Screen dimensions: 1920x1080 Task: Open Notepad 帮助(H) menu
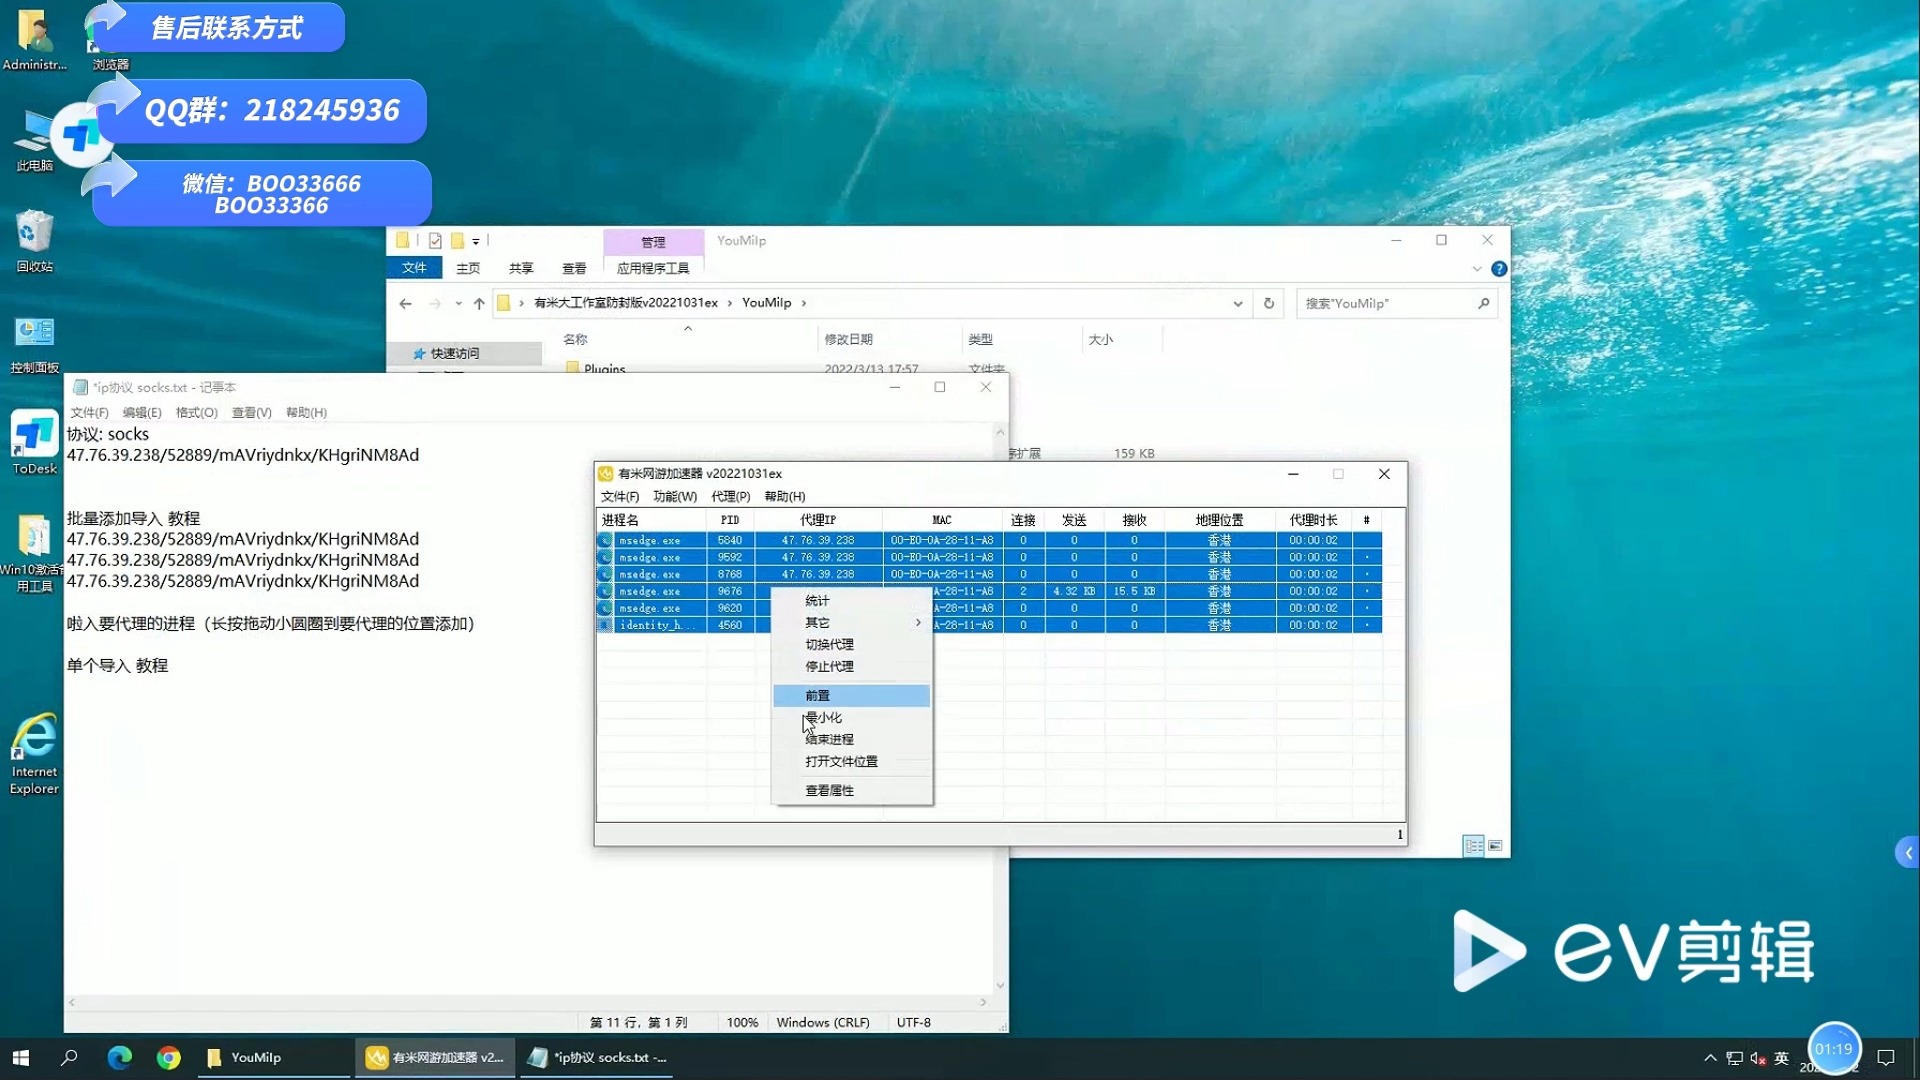(x=306, y=413)
